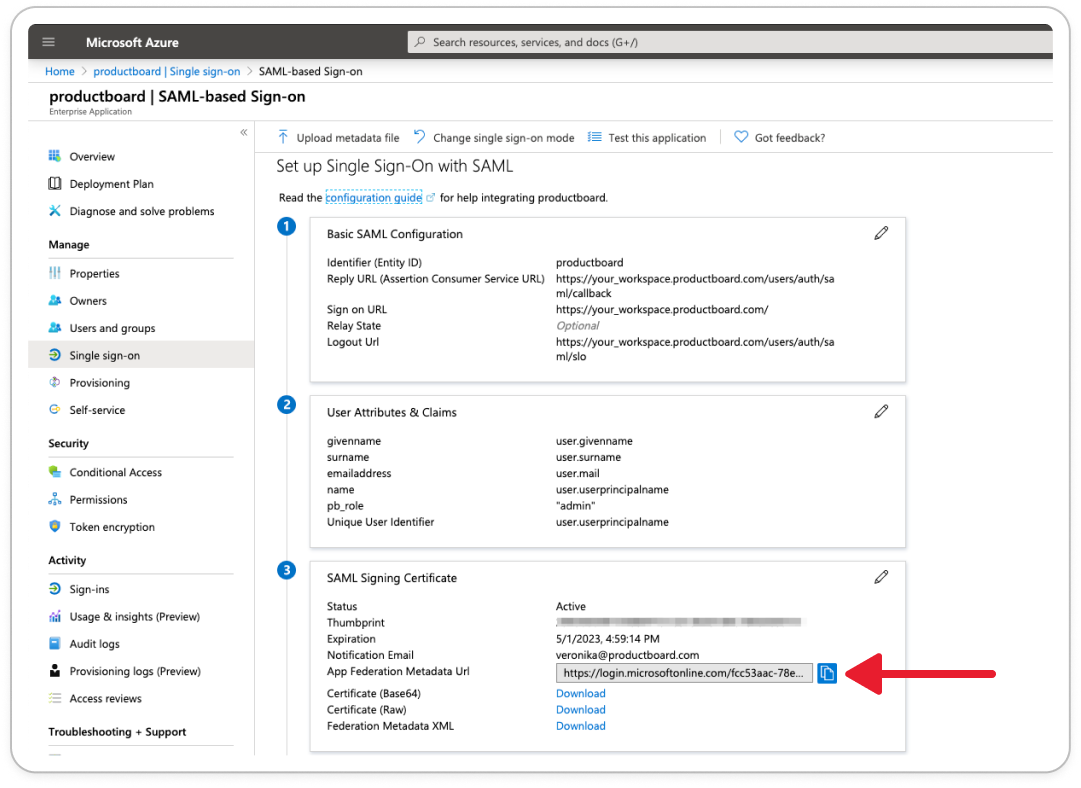Click Test this application
The image size is (1081, 788).
pyautogui.click(x=647, y=138)
